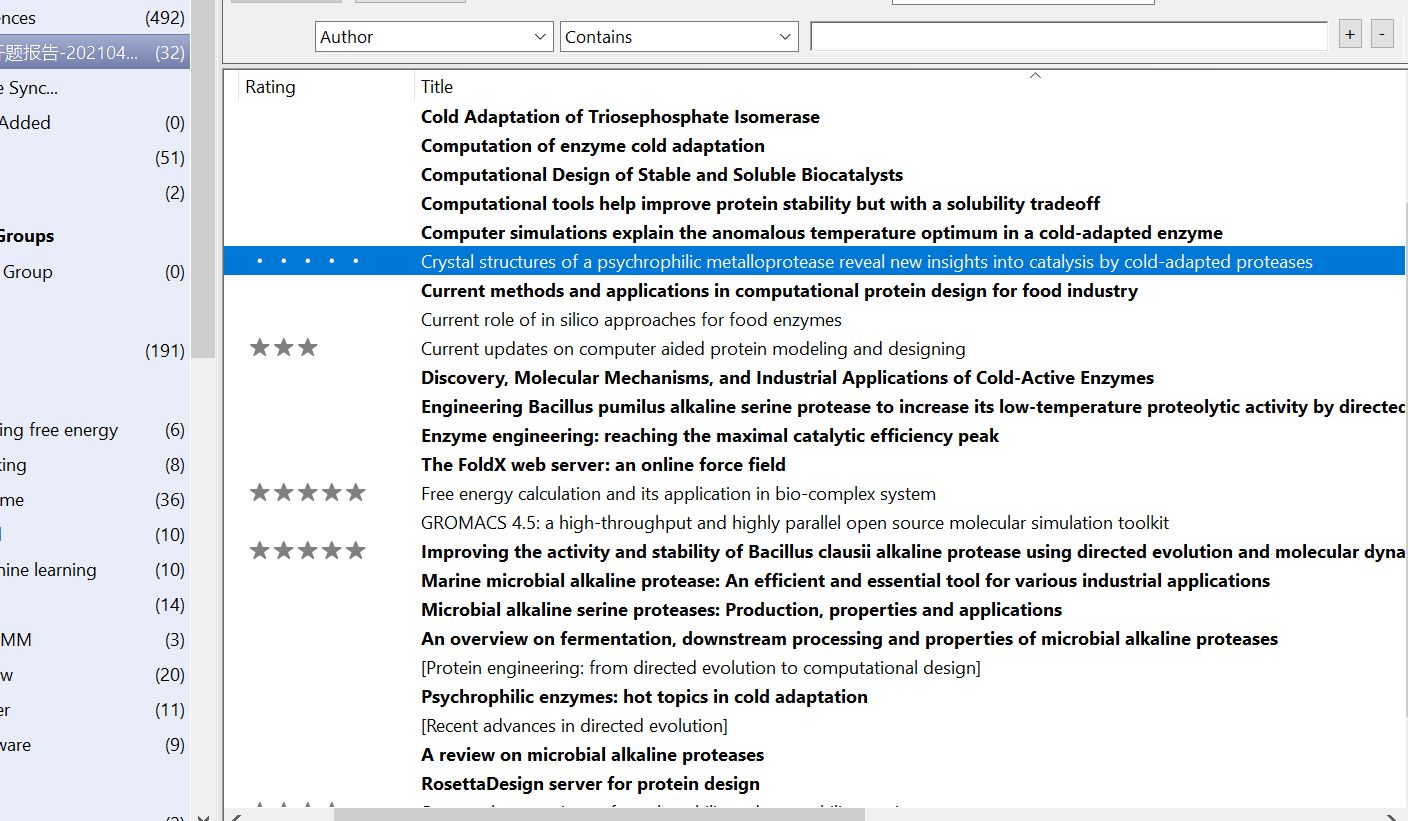Add a new search row with the plus button
Screen dimensions: 1408x821
click(x=1349, y=33)
